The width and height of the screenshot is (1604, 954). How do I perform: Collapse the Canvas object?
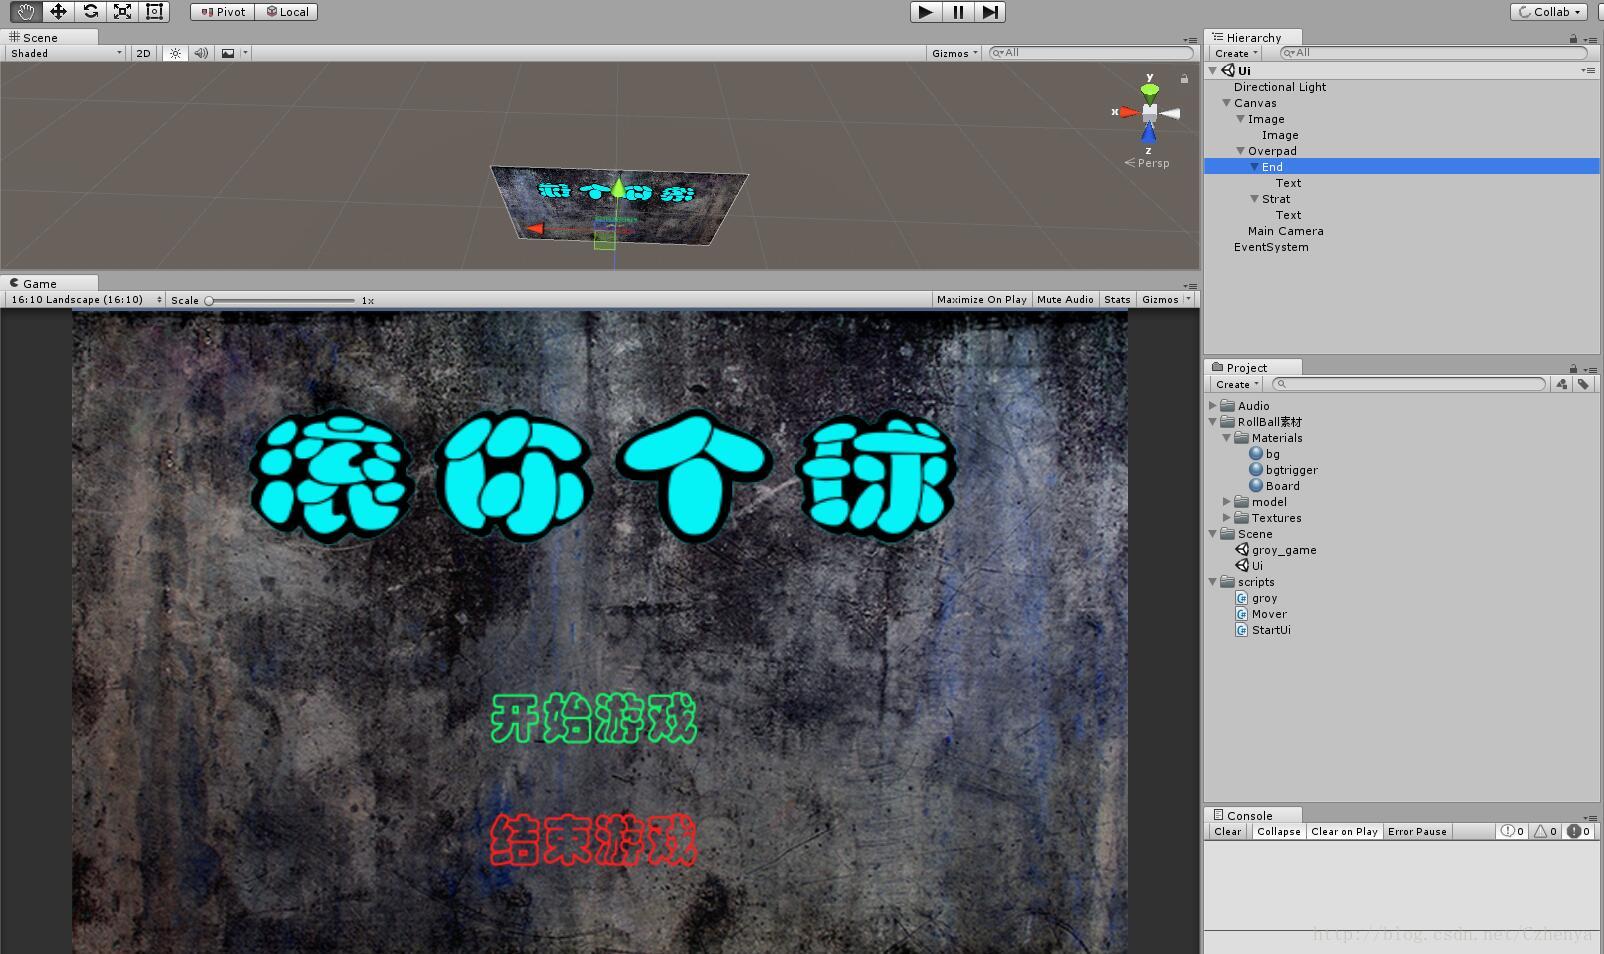pos(1227,103)
